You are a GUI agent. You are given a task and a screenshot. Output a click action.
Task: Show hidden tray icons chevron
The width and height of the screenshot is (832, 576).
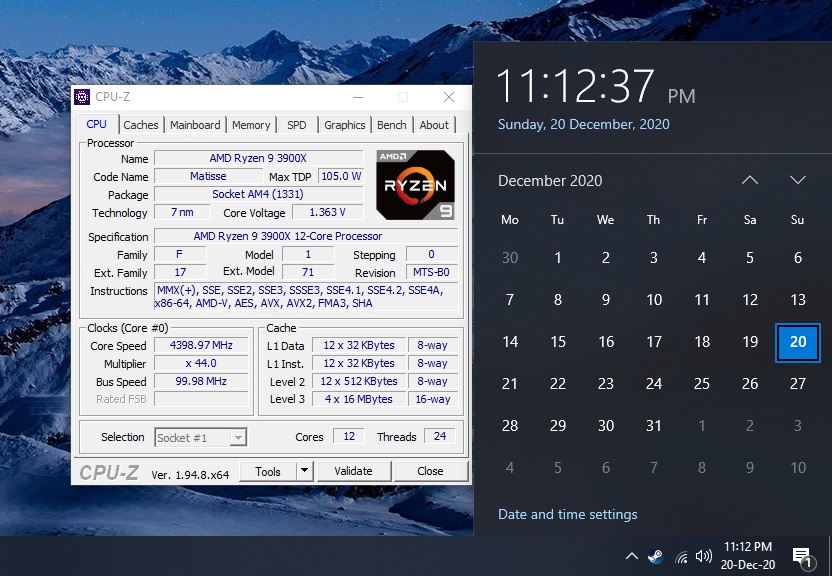point(631,556)
